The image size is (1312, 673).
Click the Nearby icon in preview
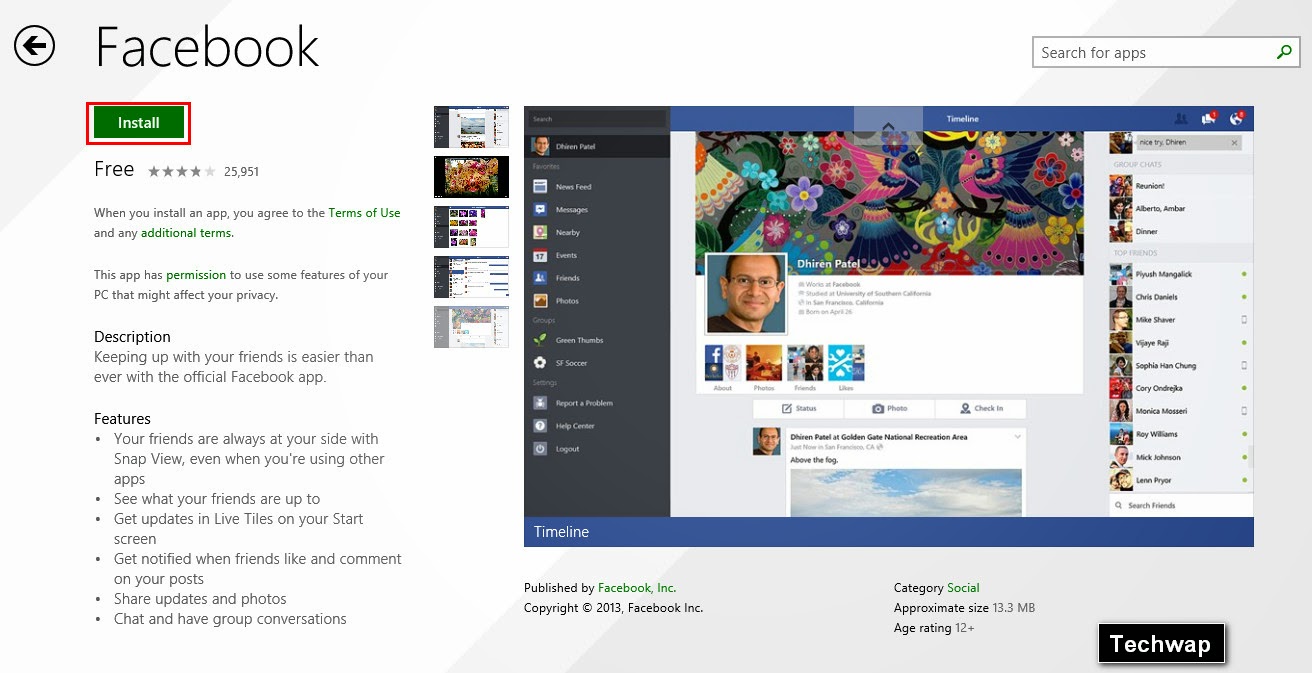pyautogui.click(x=540, y=233)
